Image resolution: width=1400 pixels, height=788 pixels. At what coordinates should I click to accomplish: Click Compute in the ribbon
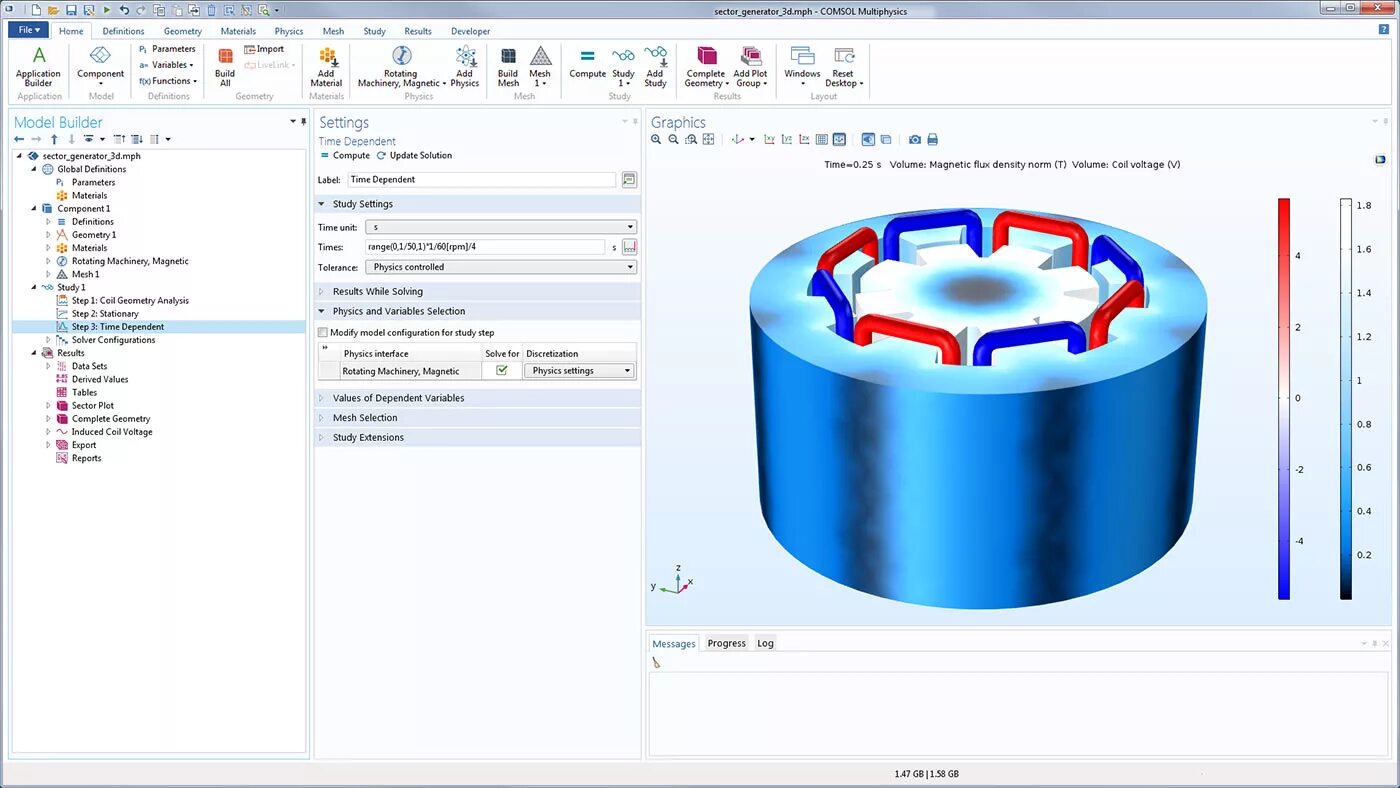click(588, 63)
